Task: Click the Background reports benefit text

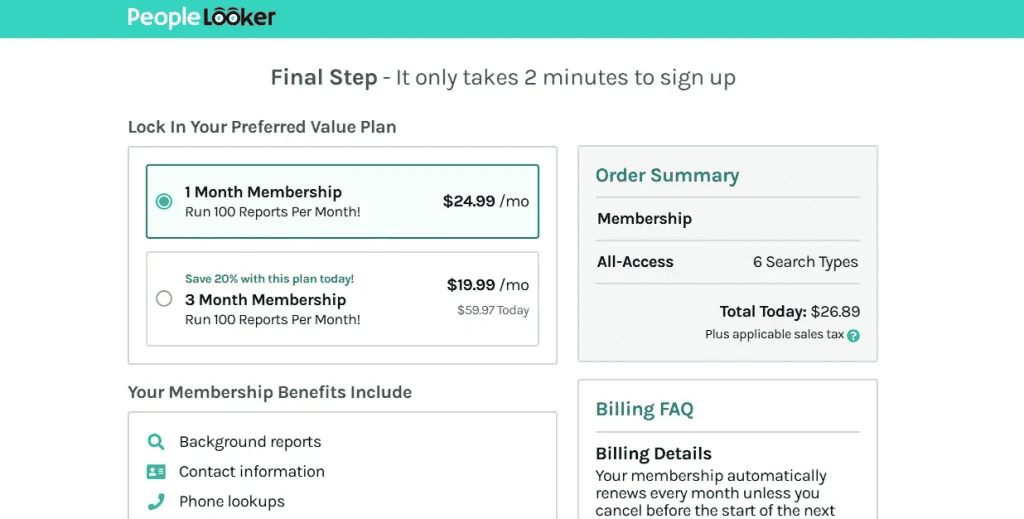Action: point(250,442)
